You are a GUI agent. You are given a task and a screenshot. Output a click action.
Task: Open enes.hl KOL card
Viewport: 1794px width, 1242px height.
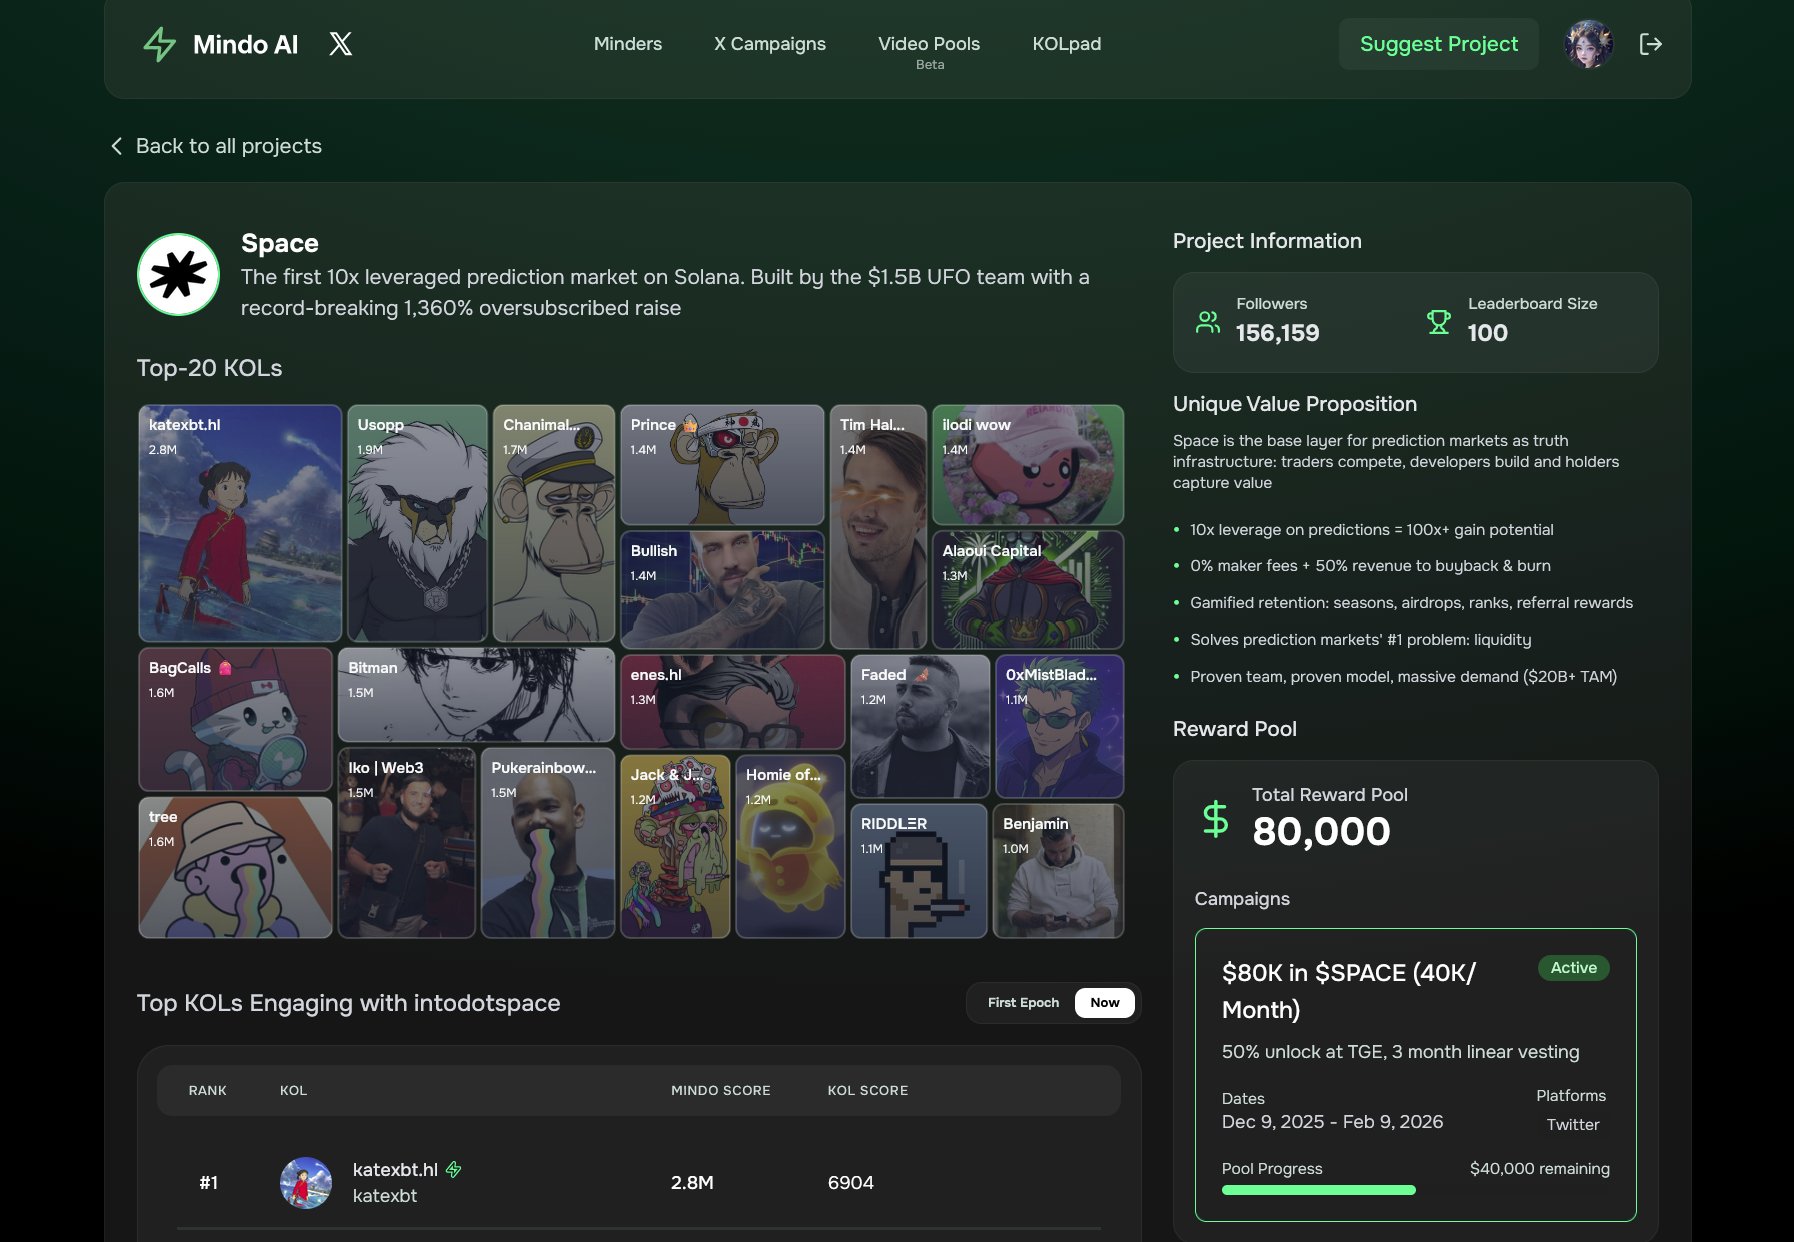coord(733,702)
